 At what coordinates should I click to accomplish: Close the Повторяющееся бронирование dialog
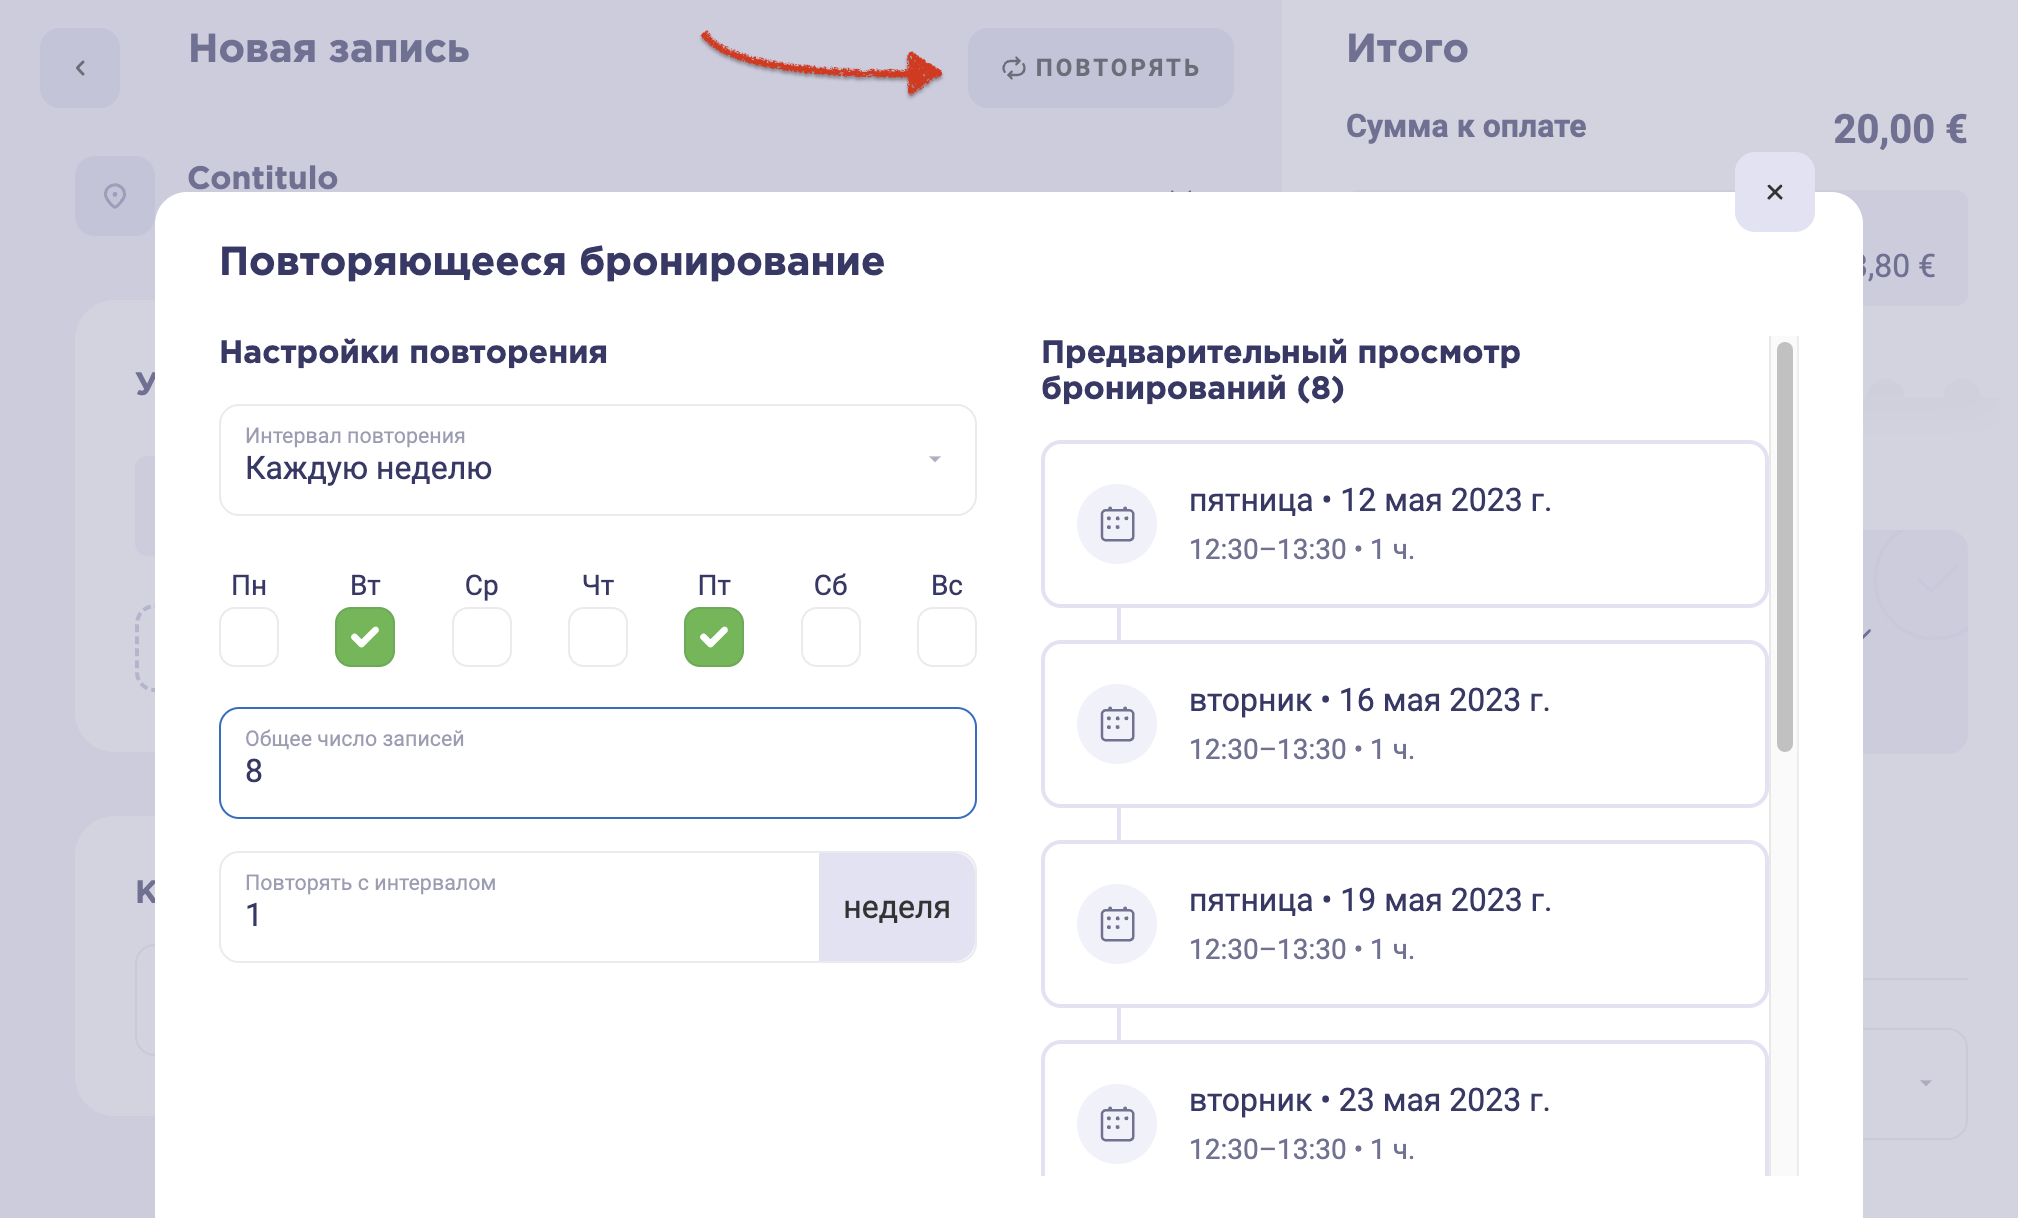[x=1775, y=192]
